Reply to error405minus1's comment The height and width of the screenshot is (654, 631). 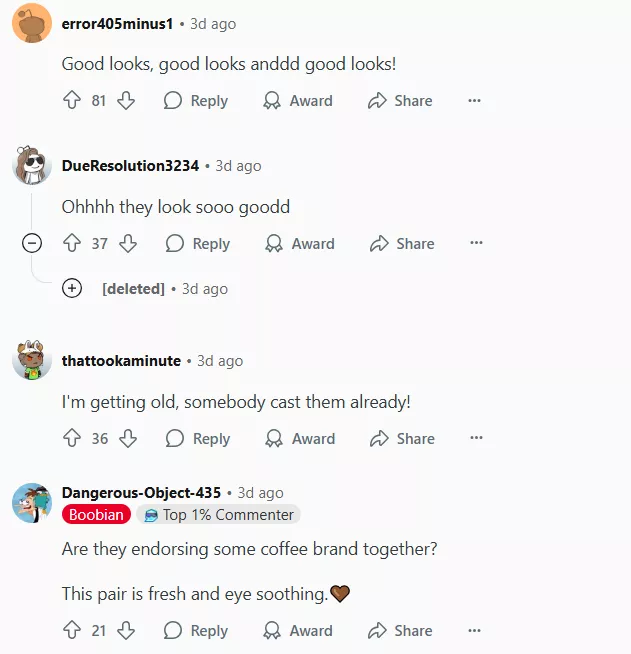pos(196,101)
